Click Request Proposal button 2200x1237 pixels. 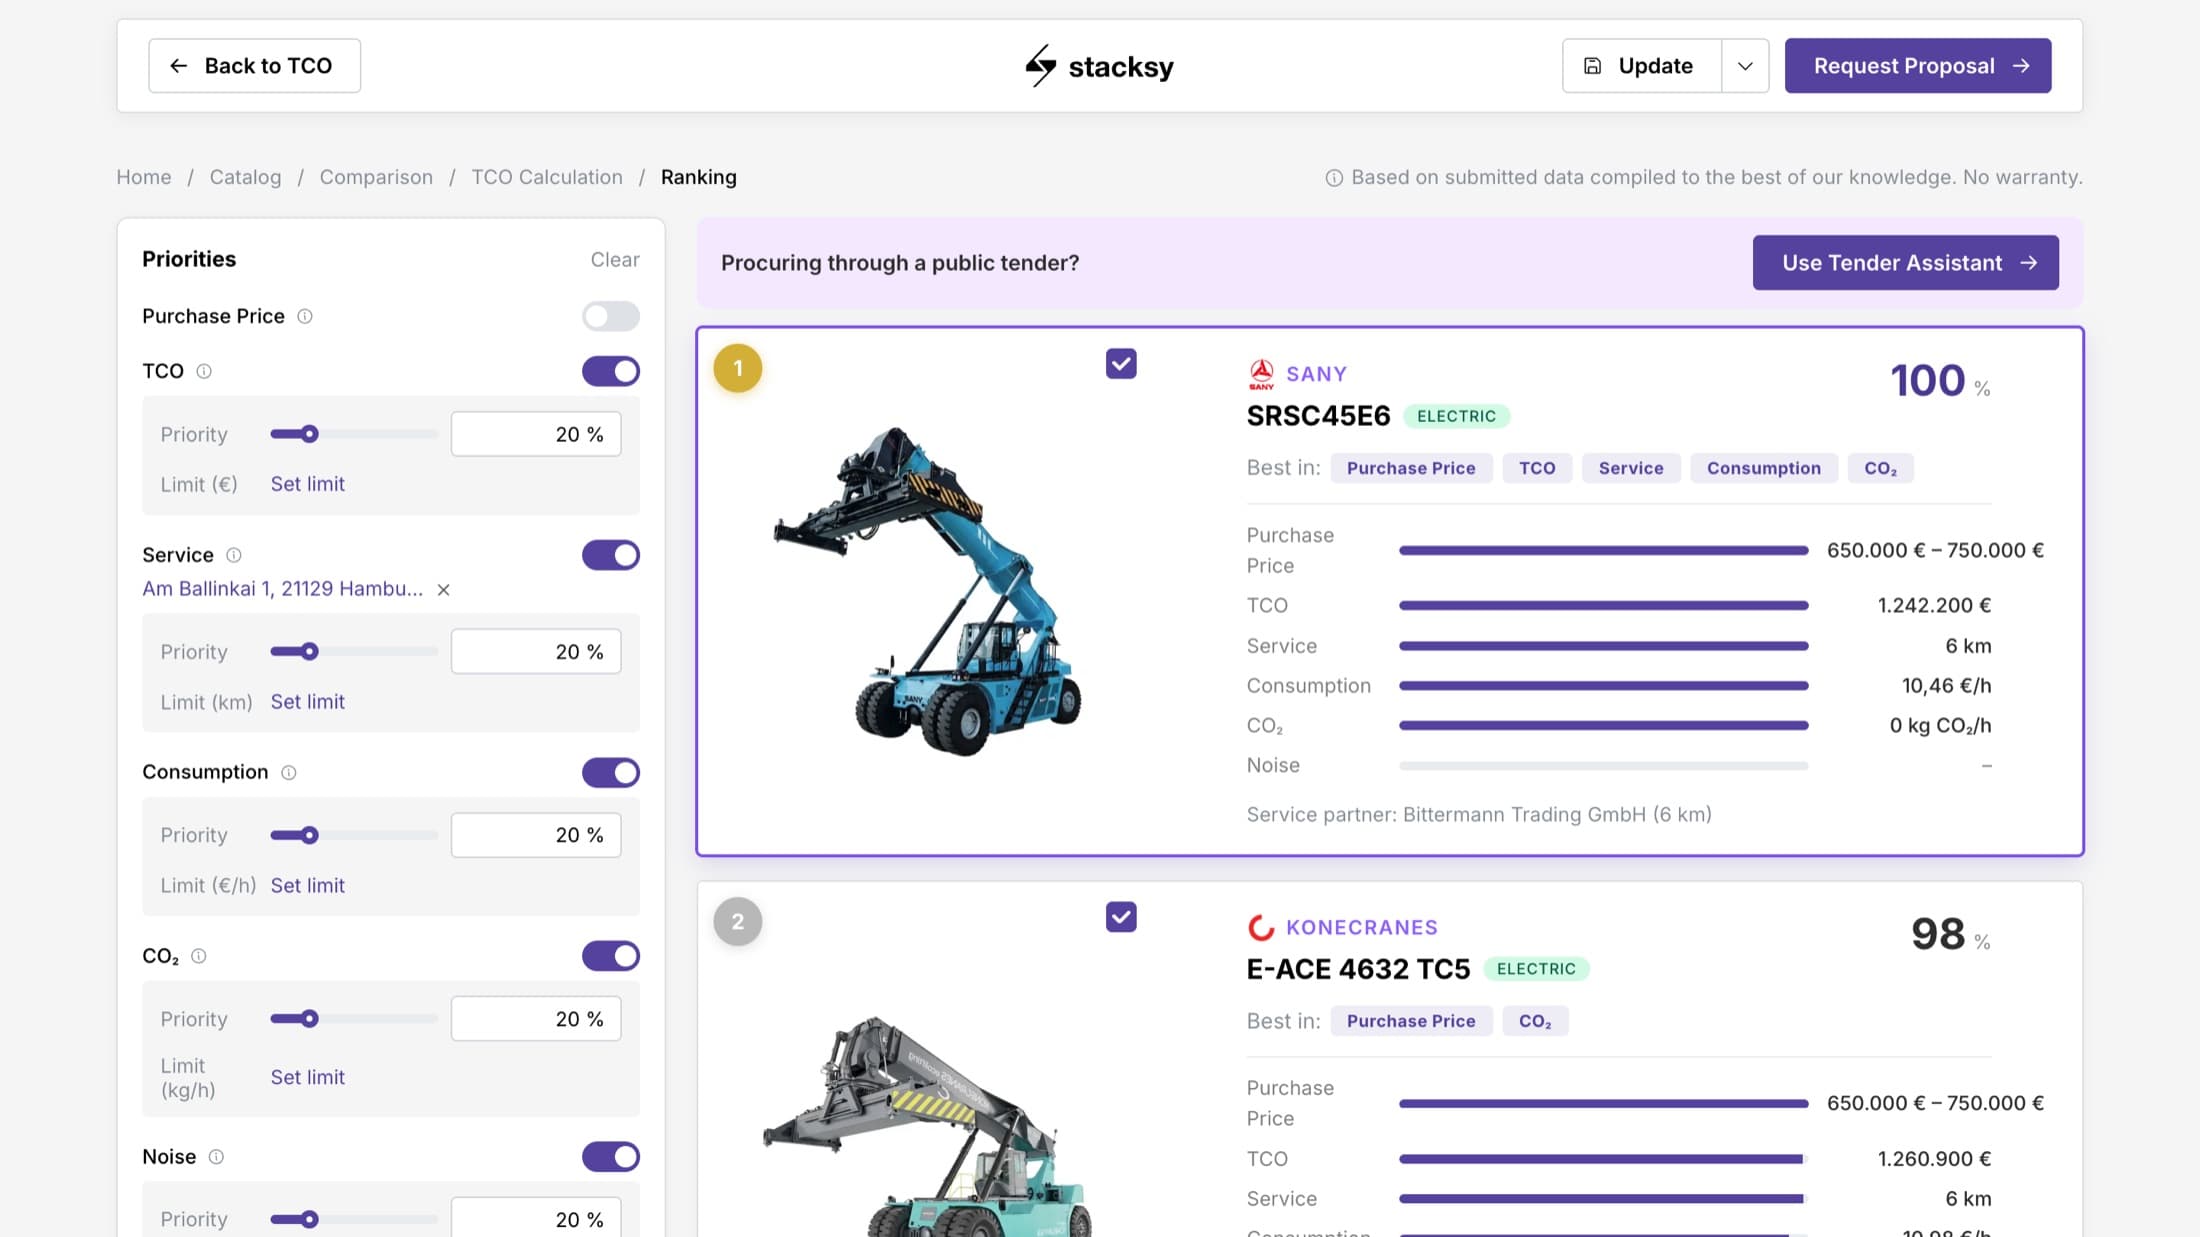click(1918, 66)
